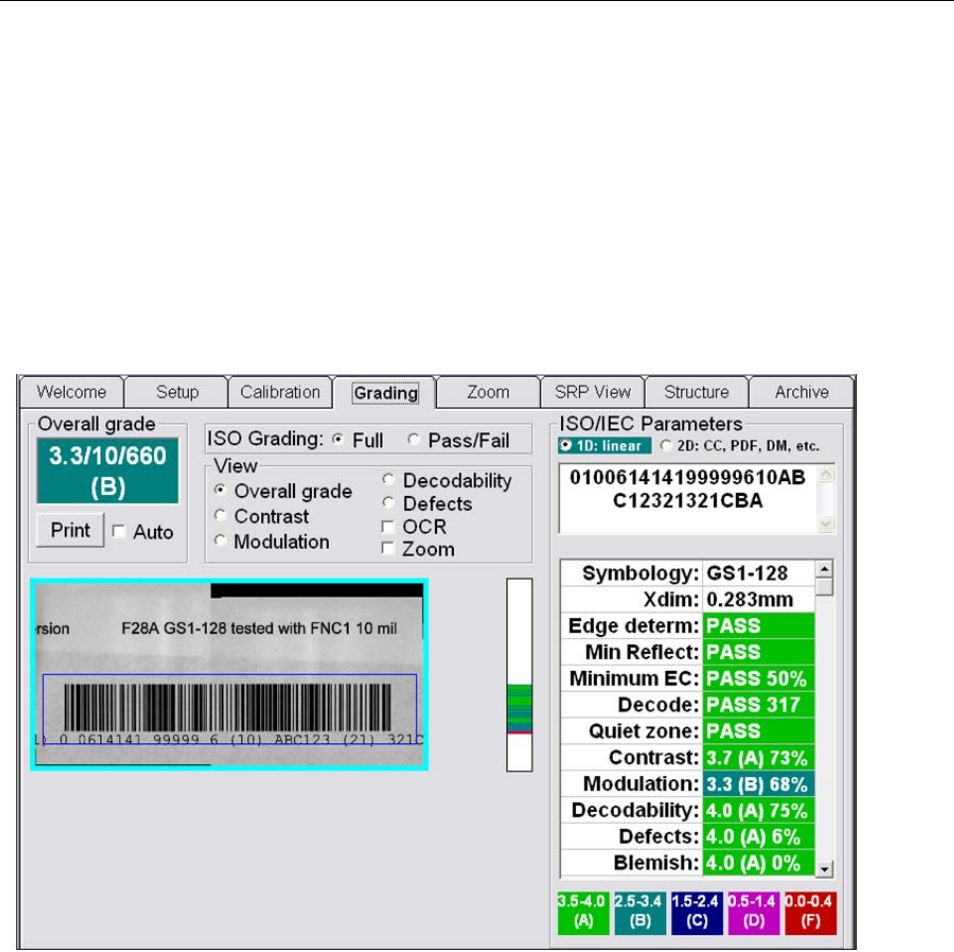
Task: Open the SRP View tab
Action: [x=593, y=392]
